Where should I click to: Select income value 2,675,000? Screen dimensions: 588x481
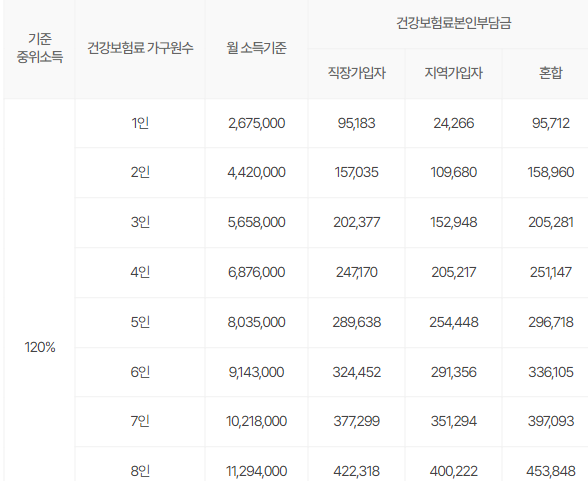(x=256, y=123)
